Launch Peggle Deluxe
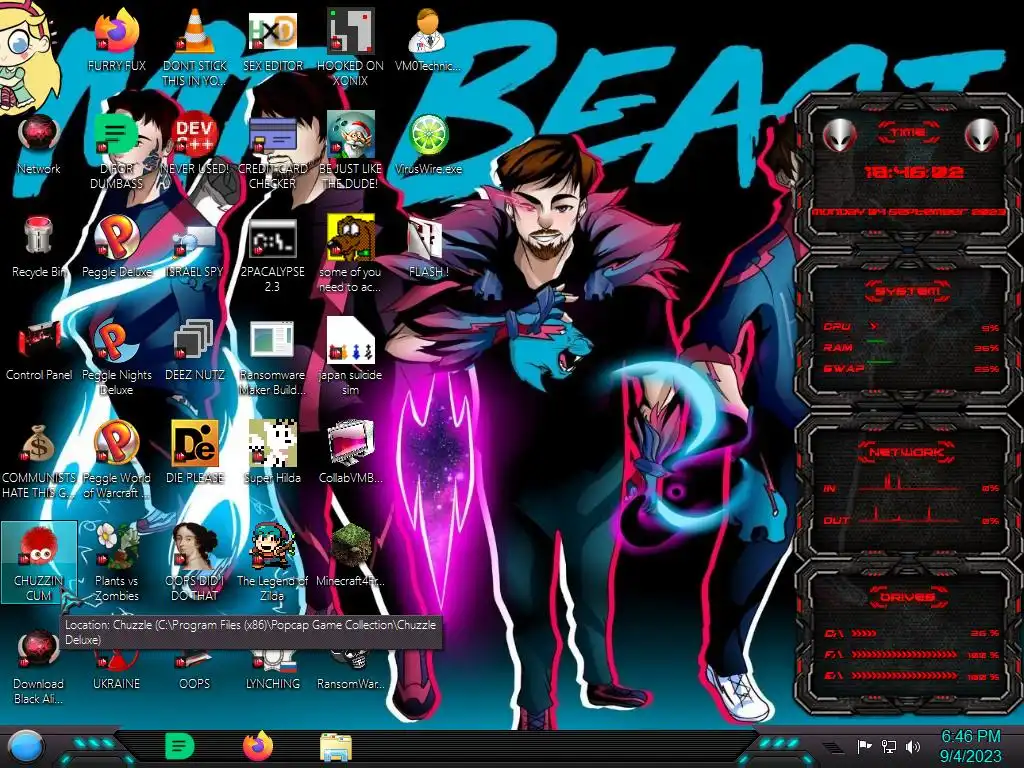The image size is (1024, 768). click(116, 247)
